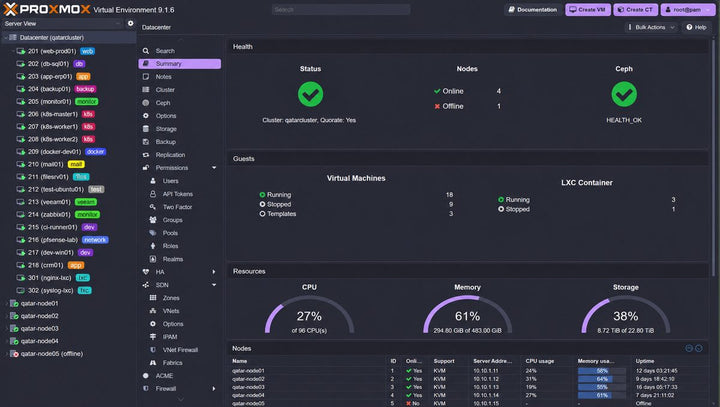Viewport: 720px width, 407px height.
Task: Click the API Tokens icon
Action: click(x=153, y=194)
